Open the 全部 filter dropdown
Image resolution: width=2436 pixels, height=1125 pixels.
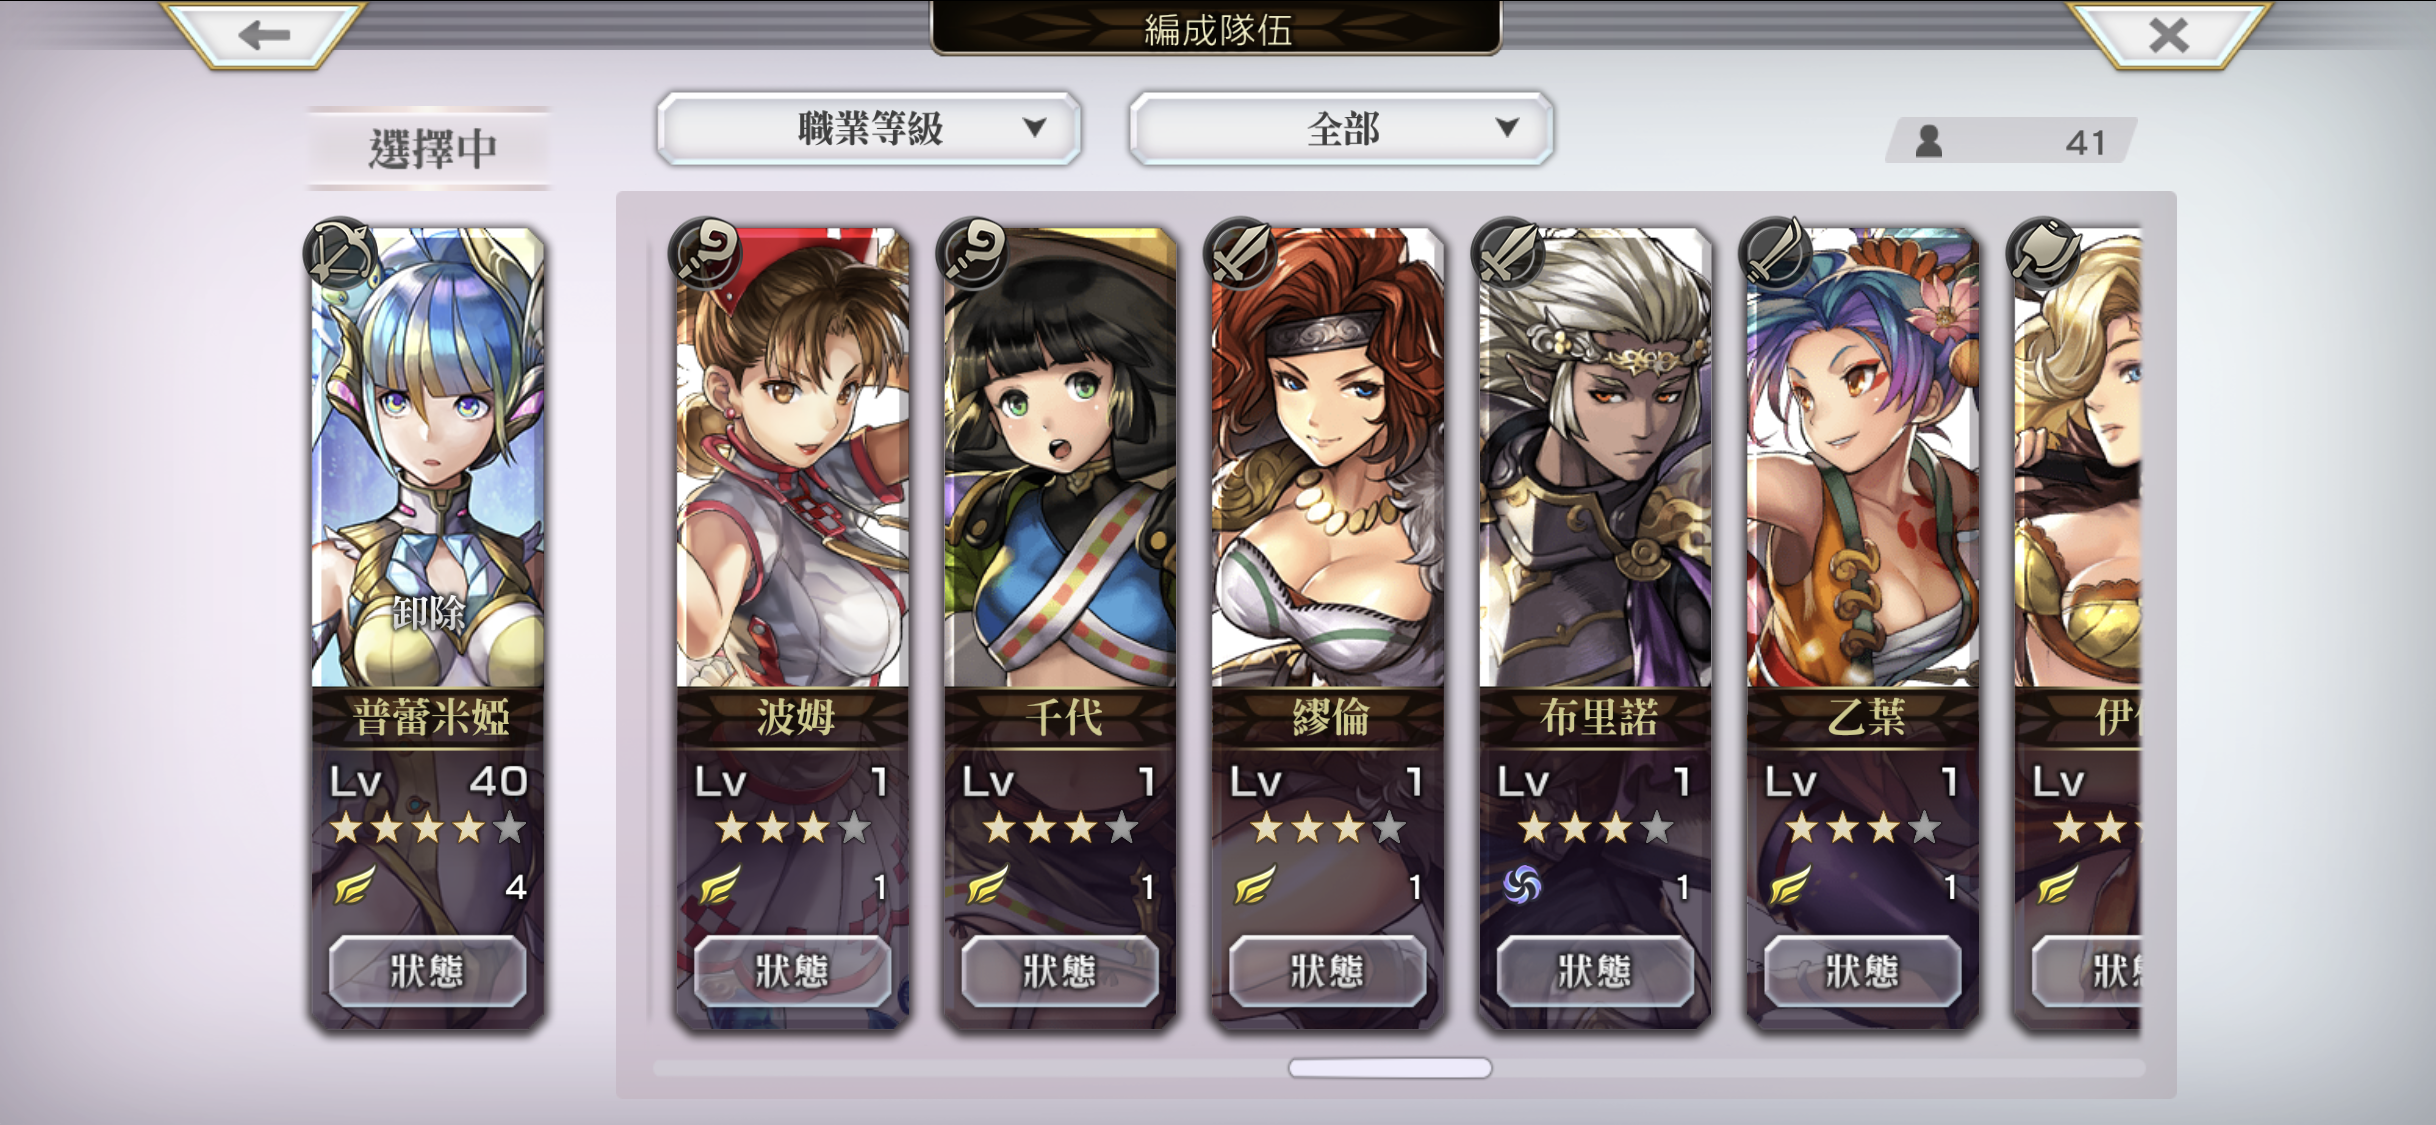point(1341,129)
